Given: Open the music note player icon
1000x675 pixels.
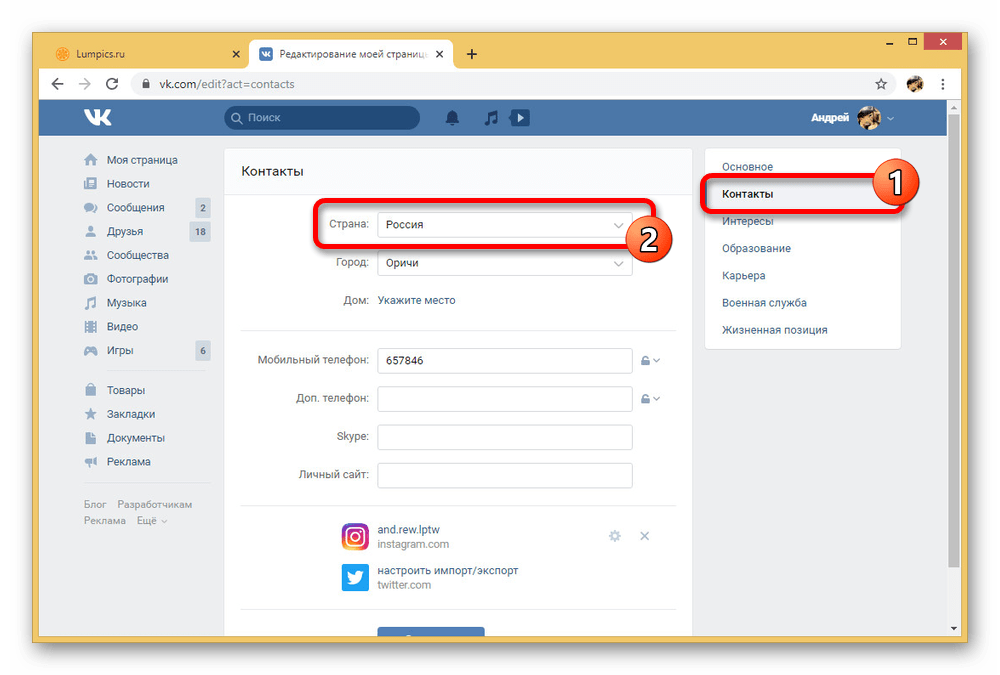Looking at the screenshot, I should tap(490, 118).
